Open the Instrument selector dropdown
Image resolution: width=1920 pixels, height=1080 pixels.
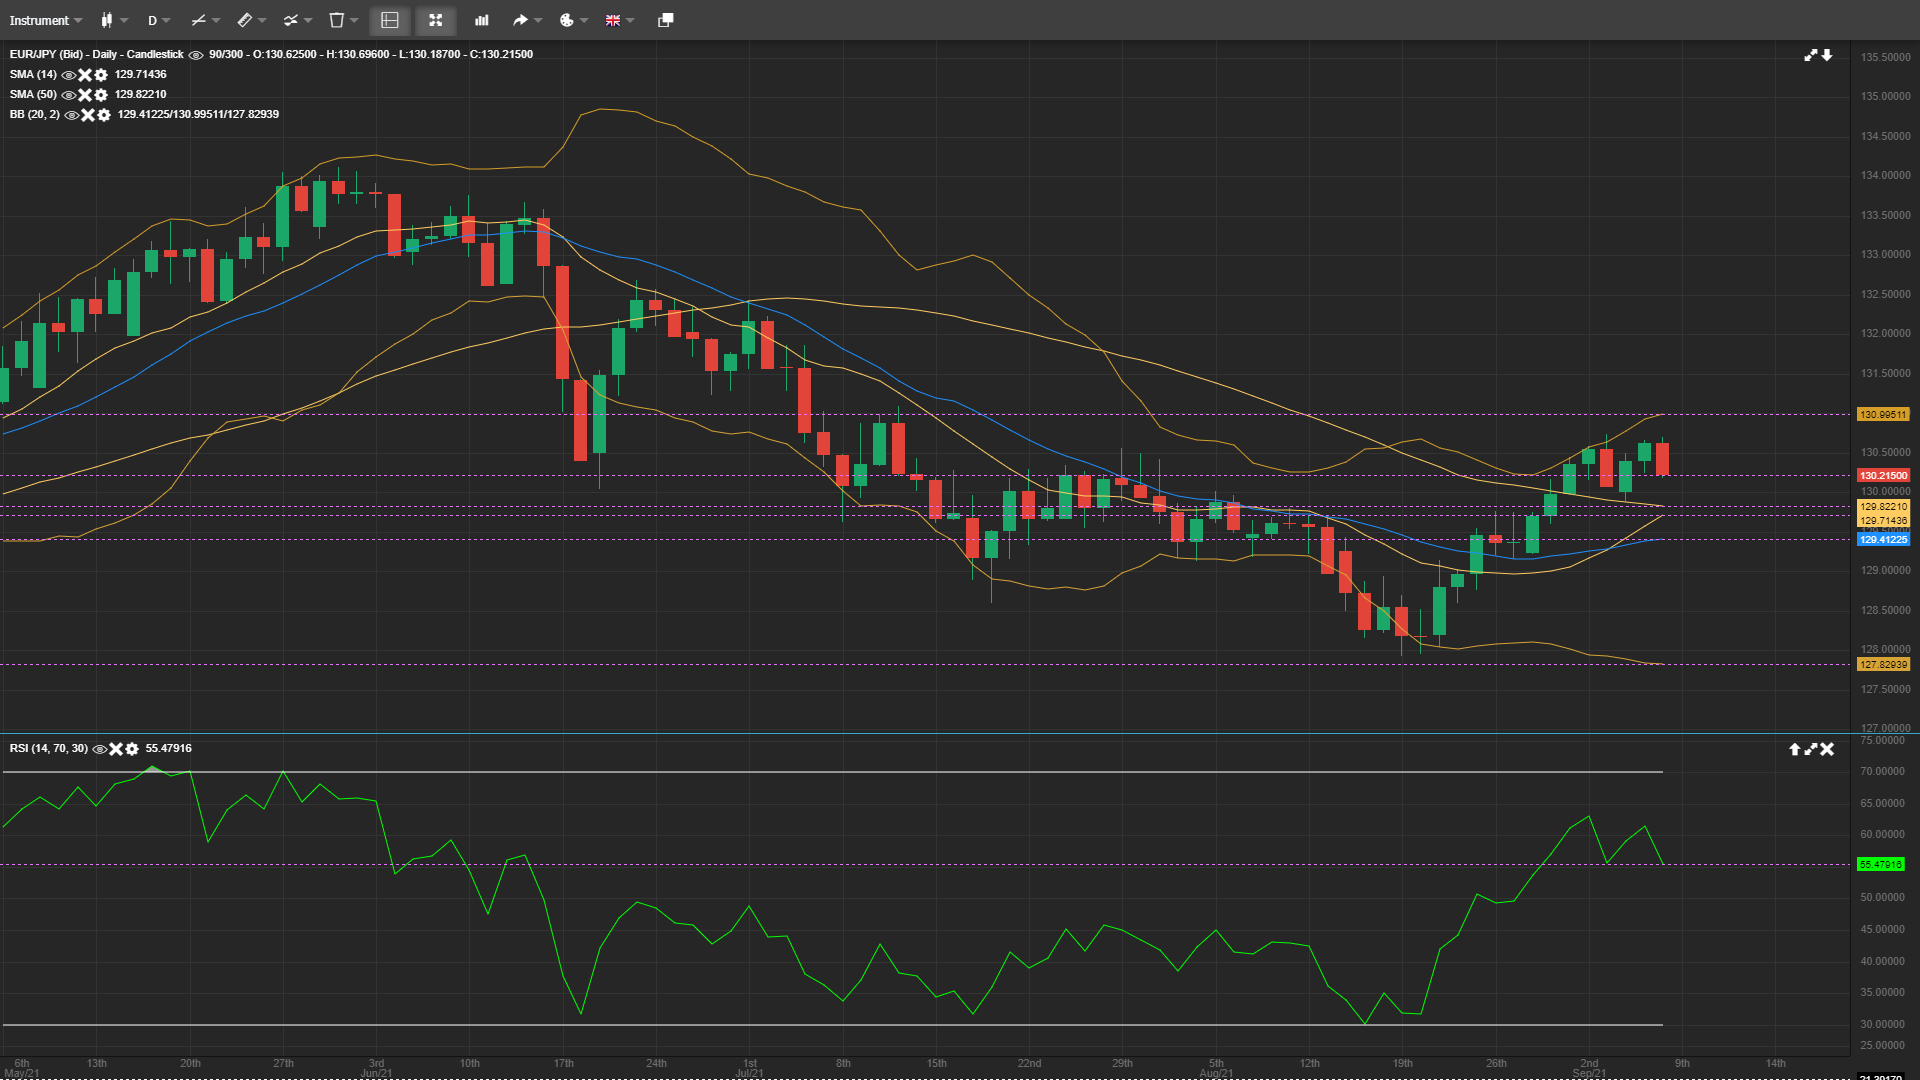point(46,20)
